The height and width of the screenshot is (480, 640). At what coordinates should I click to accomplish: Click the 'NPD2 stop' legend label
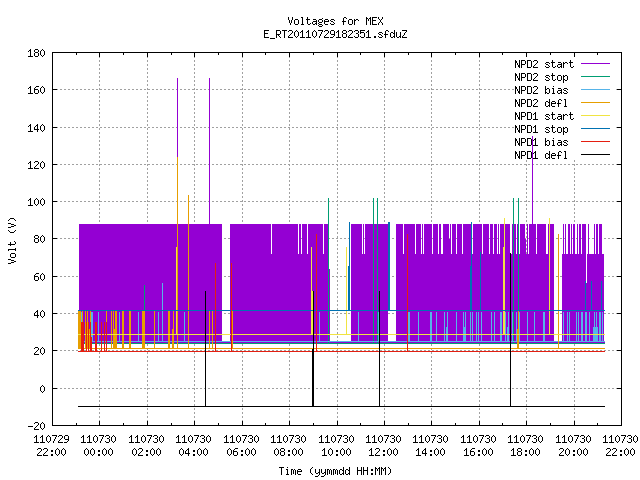(x=541, y=77)
